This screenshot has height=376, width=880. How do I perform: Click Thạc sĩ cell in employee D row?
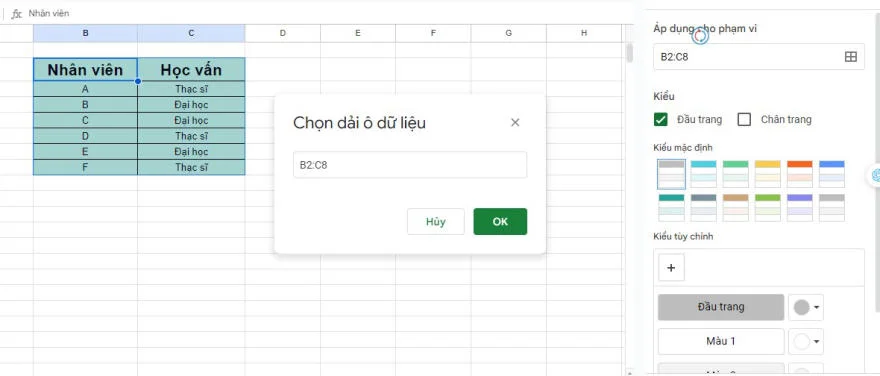click(x=191, y=136)
